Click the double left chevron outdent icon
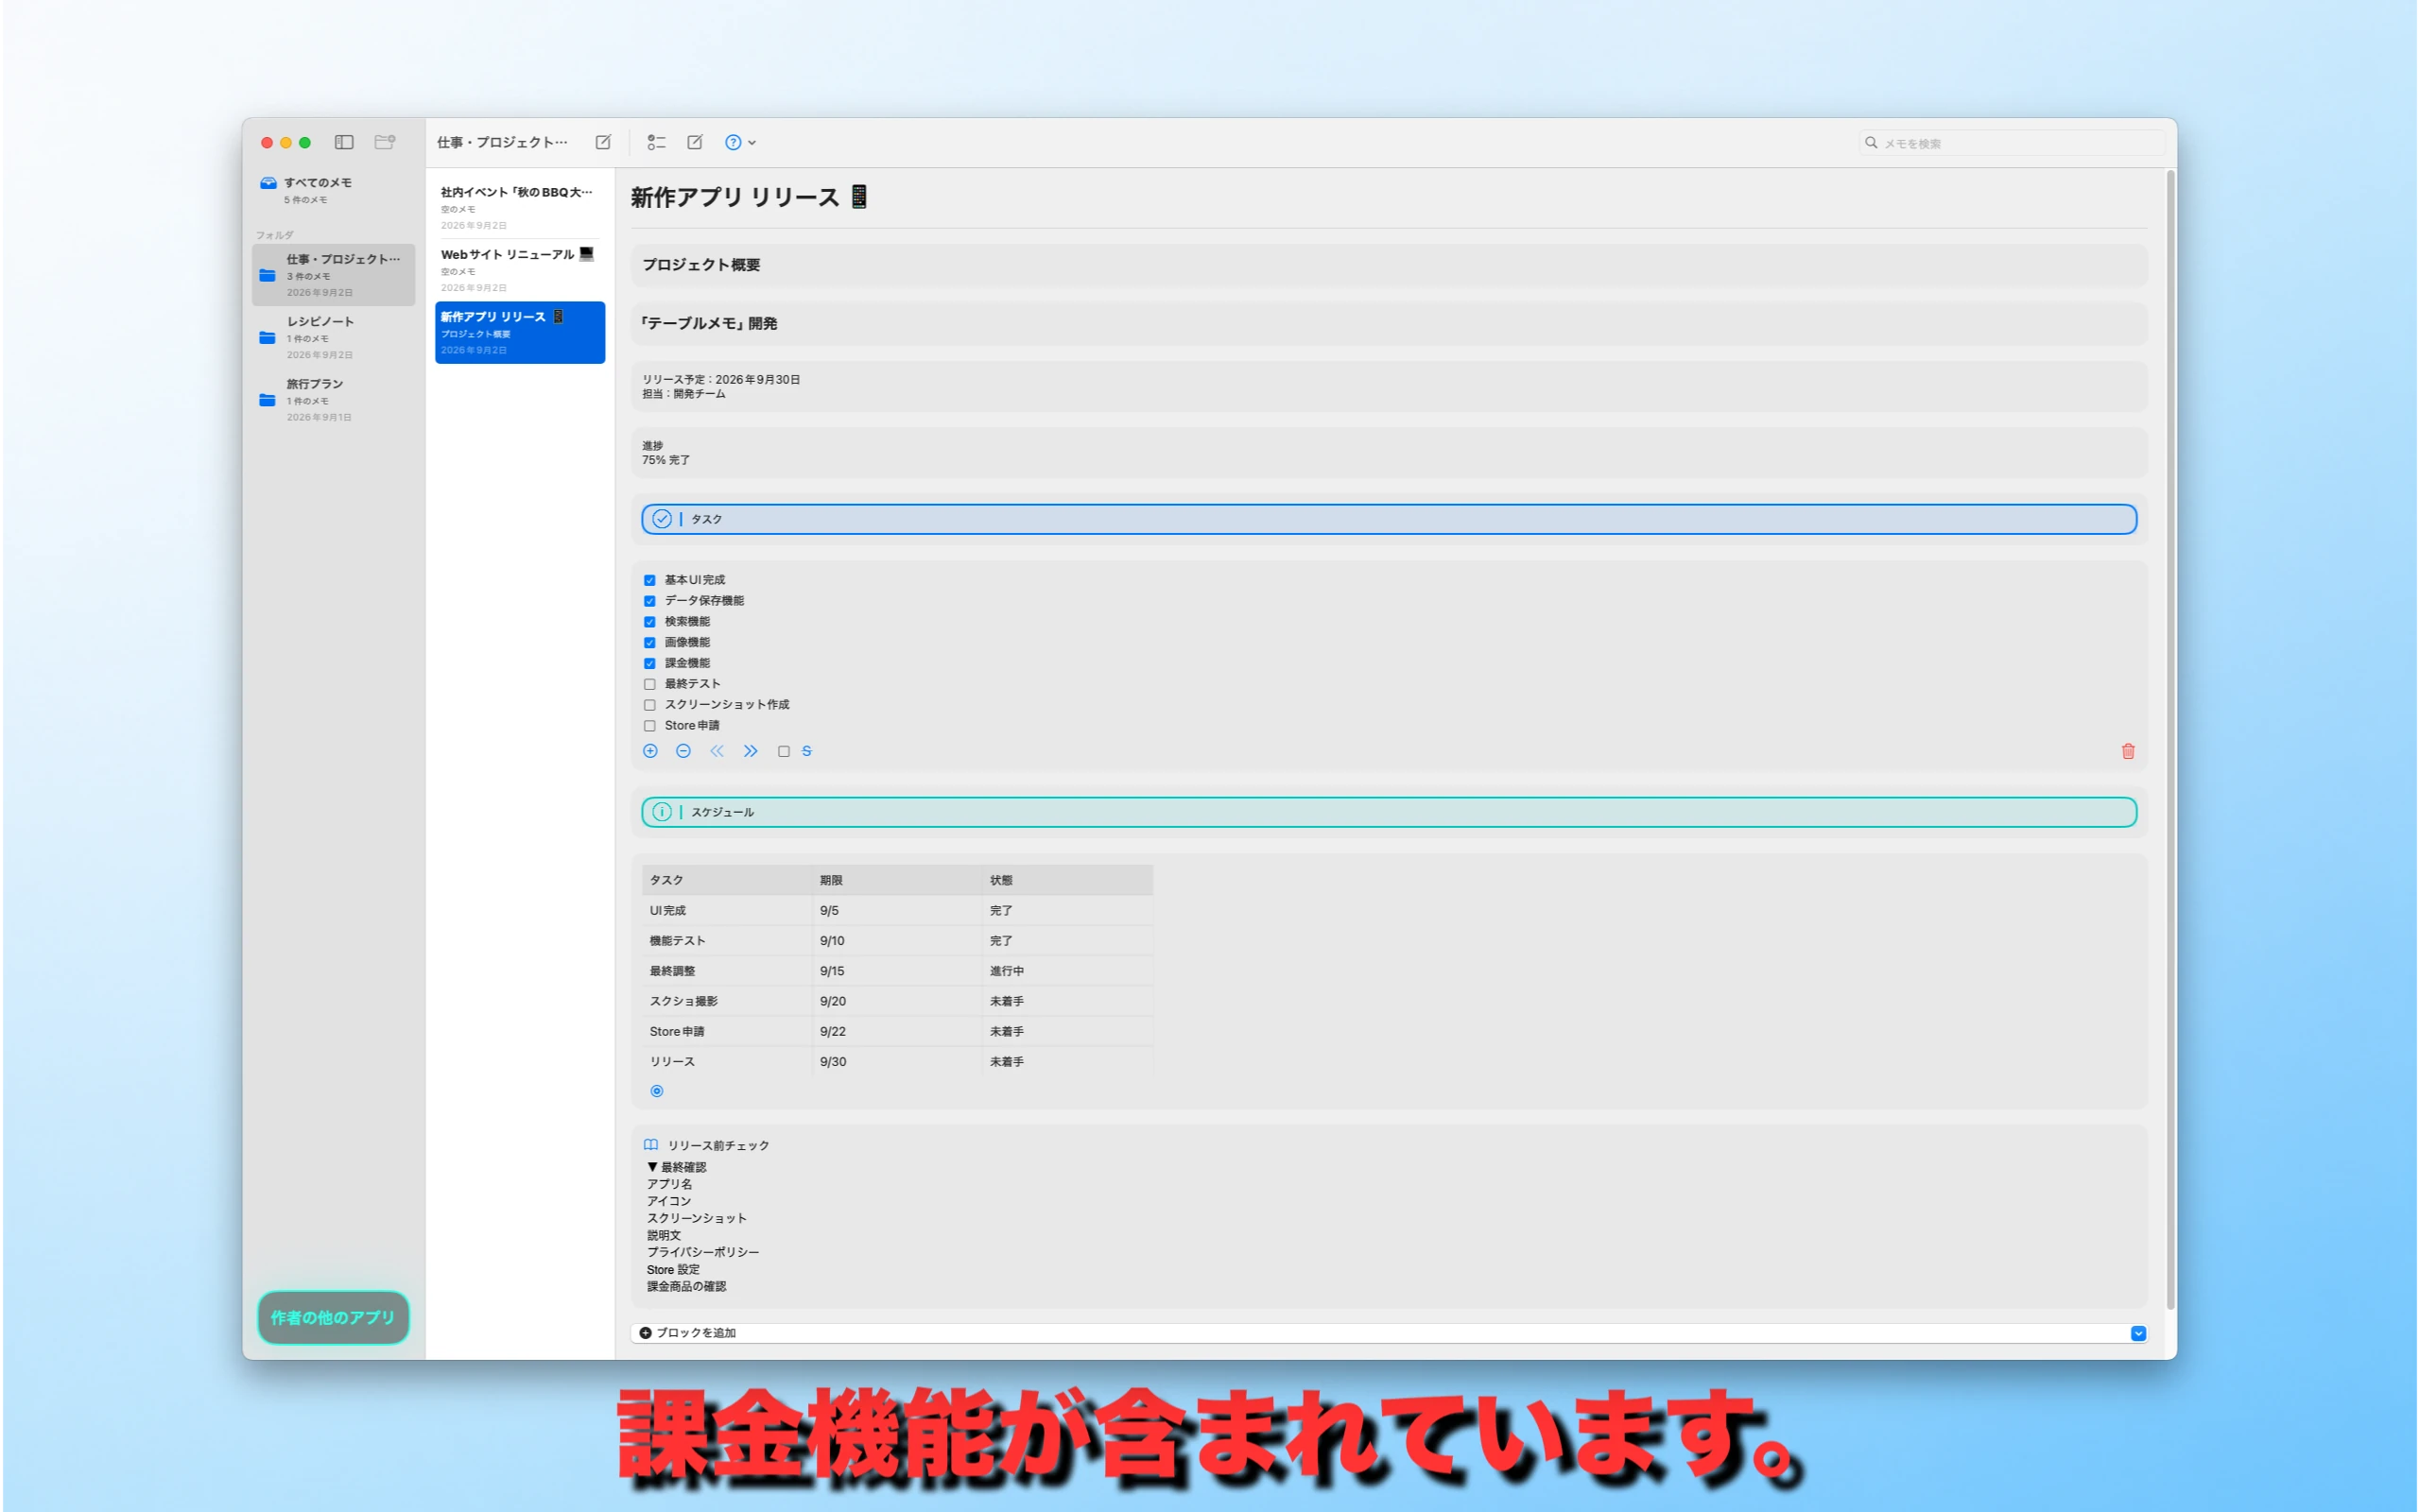Image resolution: width=2420 pixels, height=1512 pixels. pos(717,751)
